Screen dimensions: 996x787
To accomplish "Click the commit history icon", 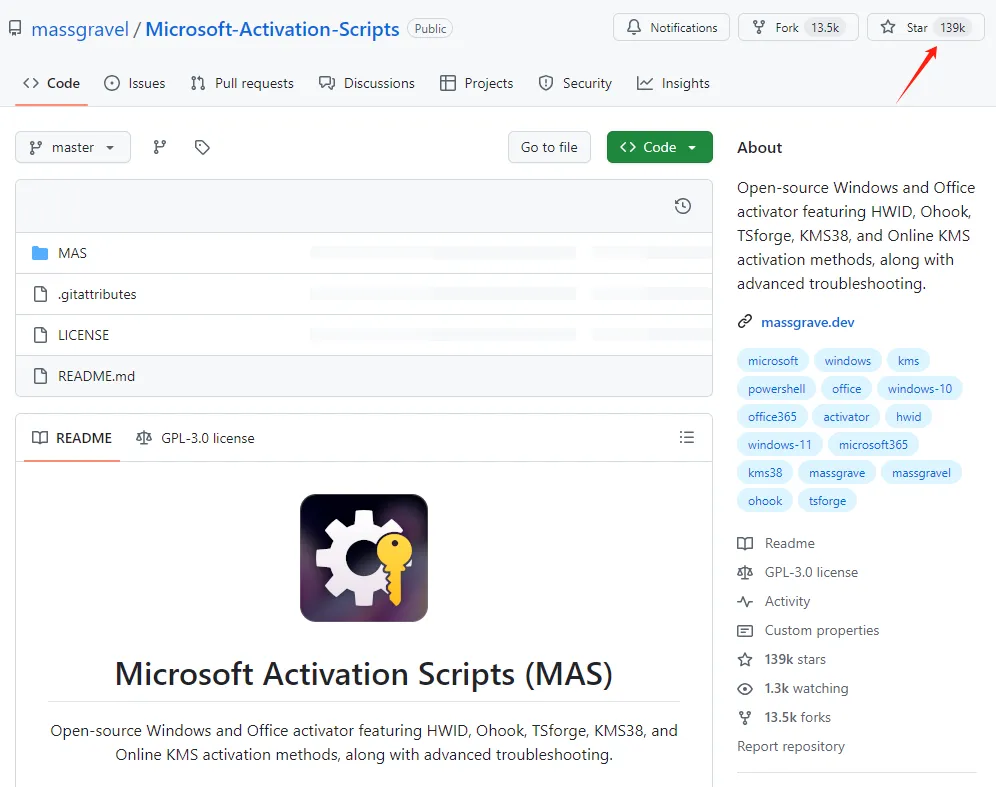I will [x=683, y=206].
